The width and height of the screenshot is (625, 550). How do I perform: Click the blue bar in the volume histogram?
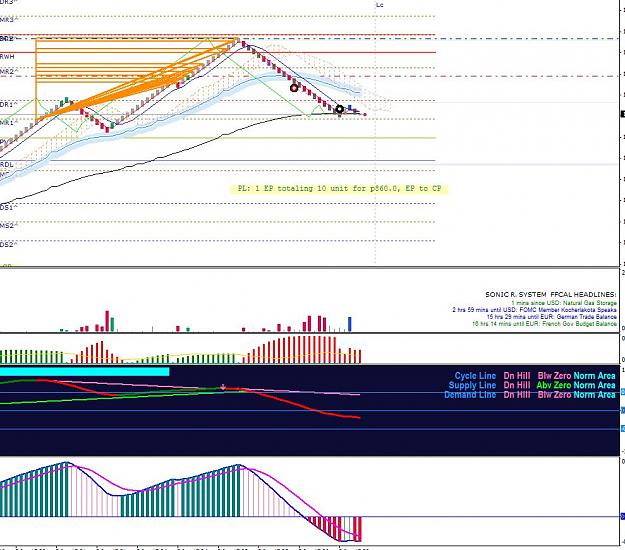click(x=350, y=324)
